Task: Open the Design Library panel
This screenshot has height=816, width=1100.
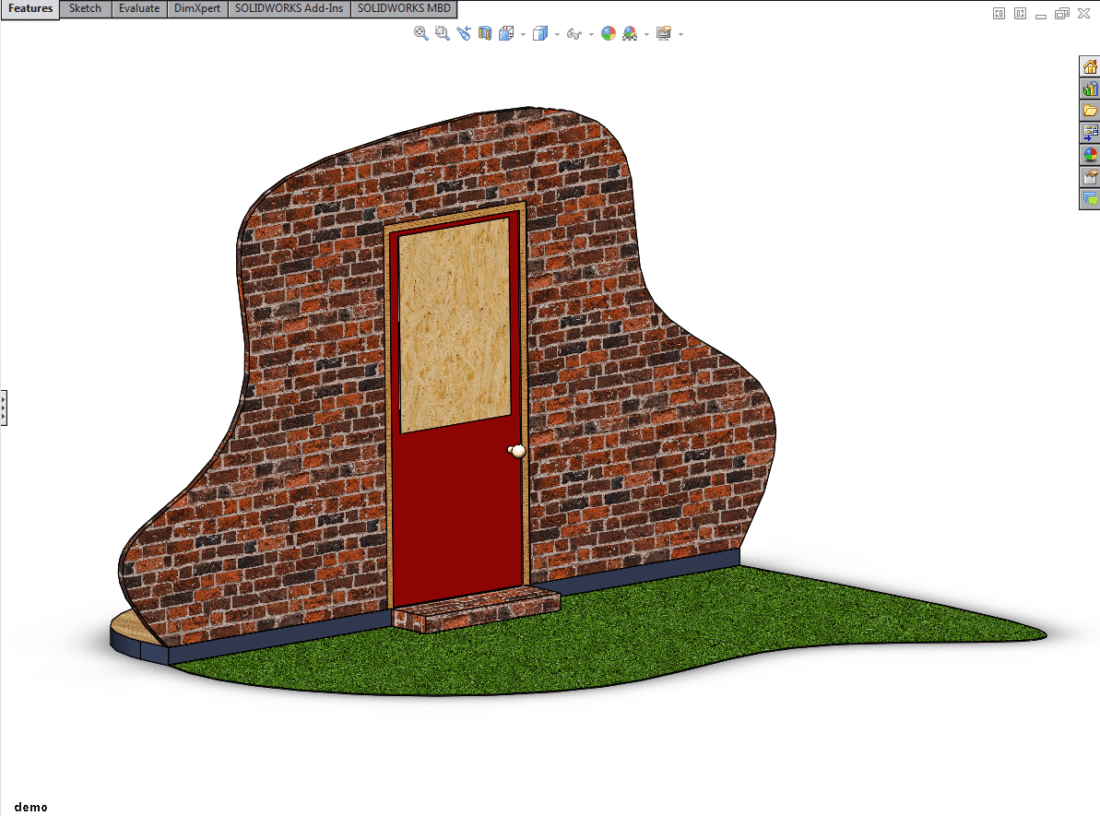Action: [x=1090, y=89]
